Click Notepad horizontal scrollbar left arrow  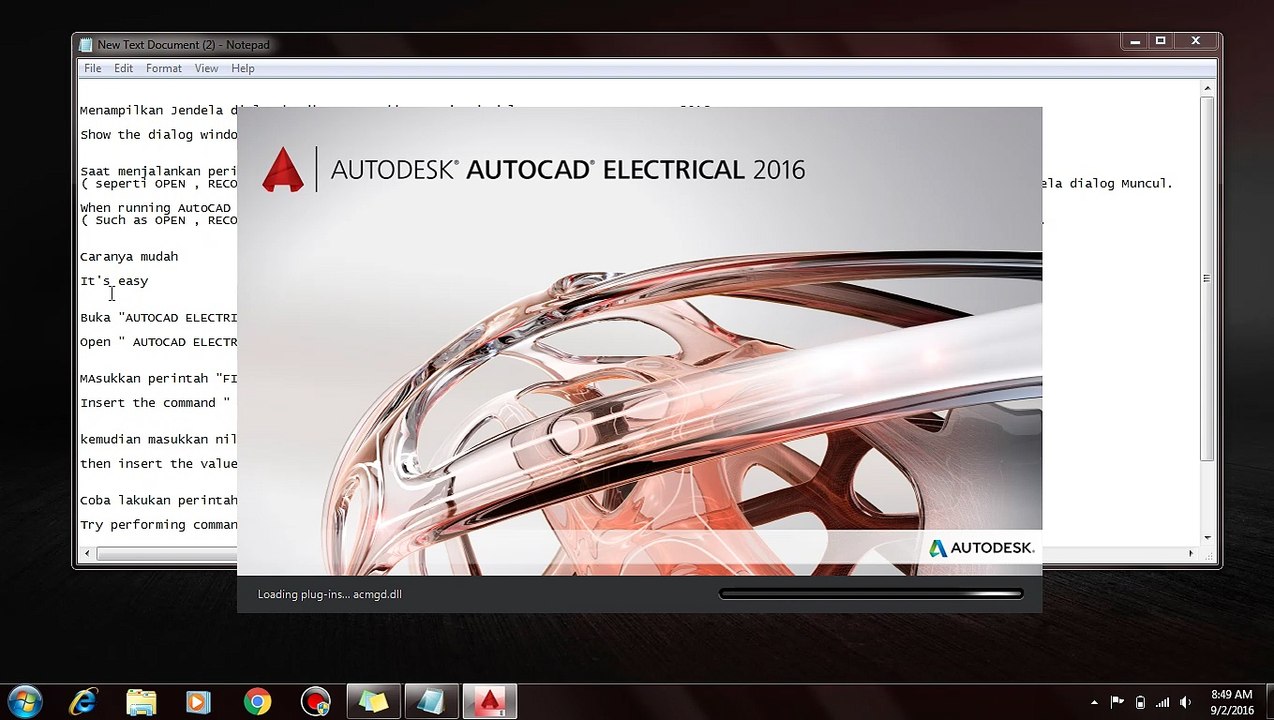coord(87,553)
